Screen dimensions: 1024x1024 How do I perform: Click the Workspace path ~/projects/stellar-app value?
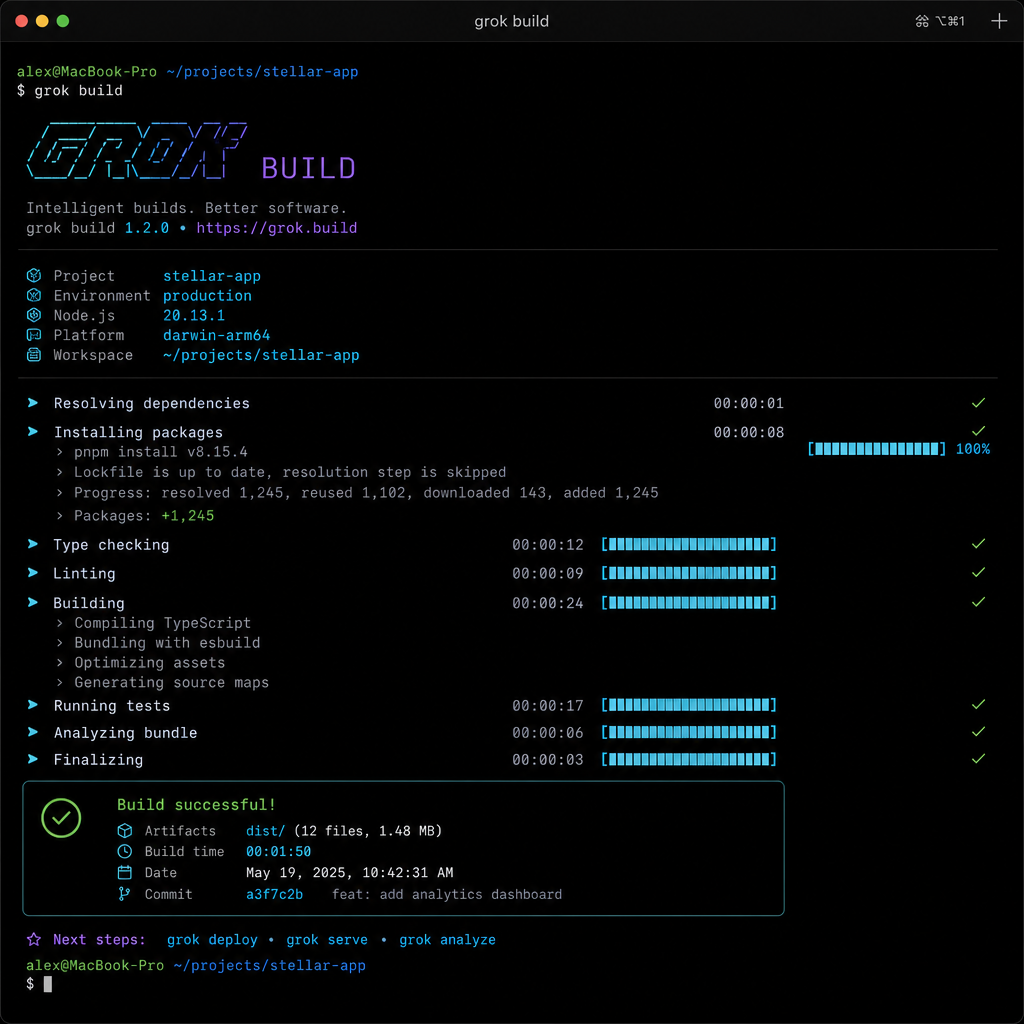click(x=261, y=355)
